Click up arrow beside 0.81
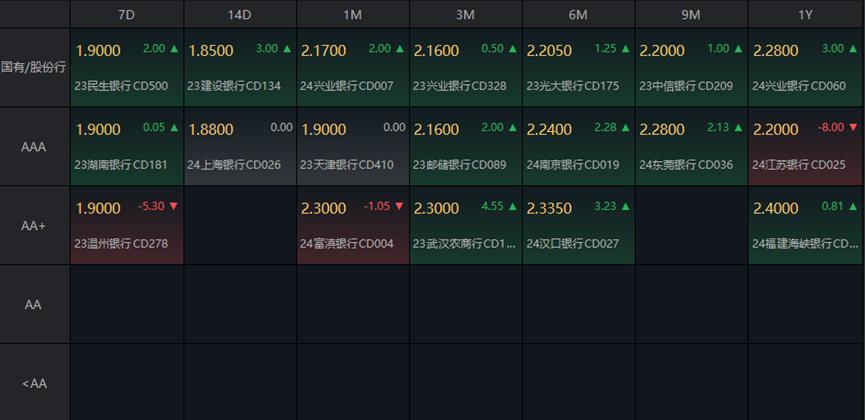This screenshot has height=420, width=865. [854, 206]
